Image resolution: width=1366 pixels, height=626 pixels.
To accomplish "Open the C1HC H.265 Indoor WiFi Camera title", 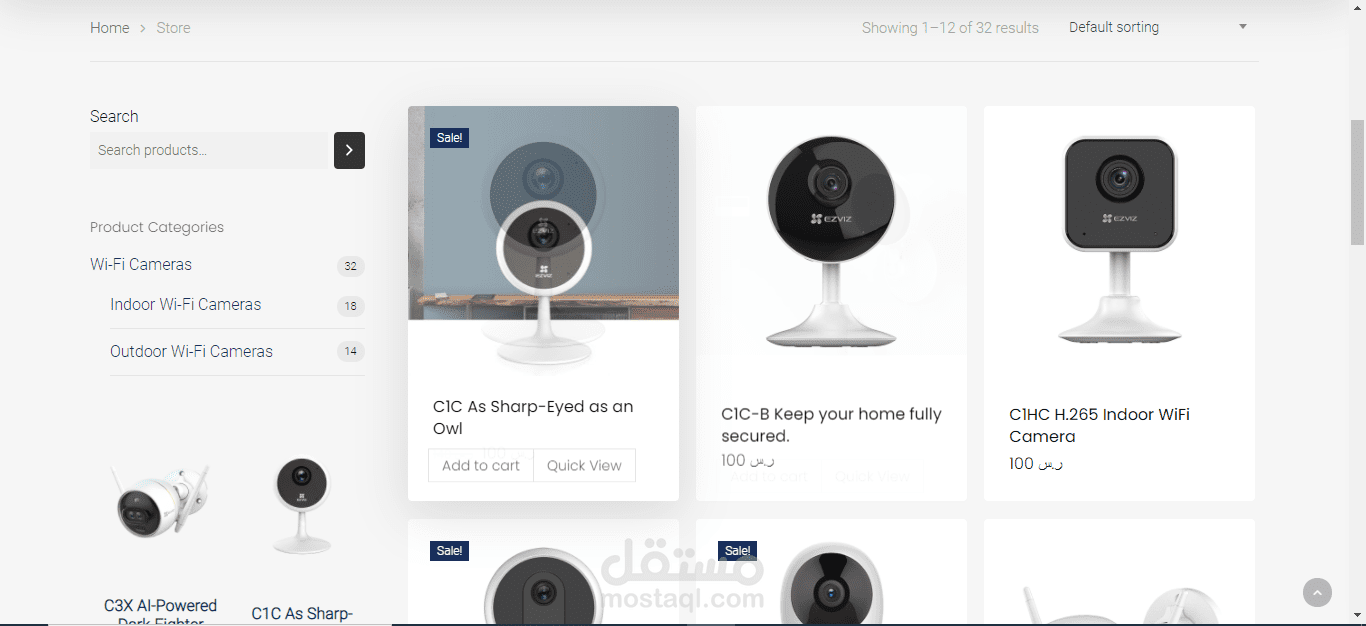I will point(1099,425).
